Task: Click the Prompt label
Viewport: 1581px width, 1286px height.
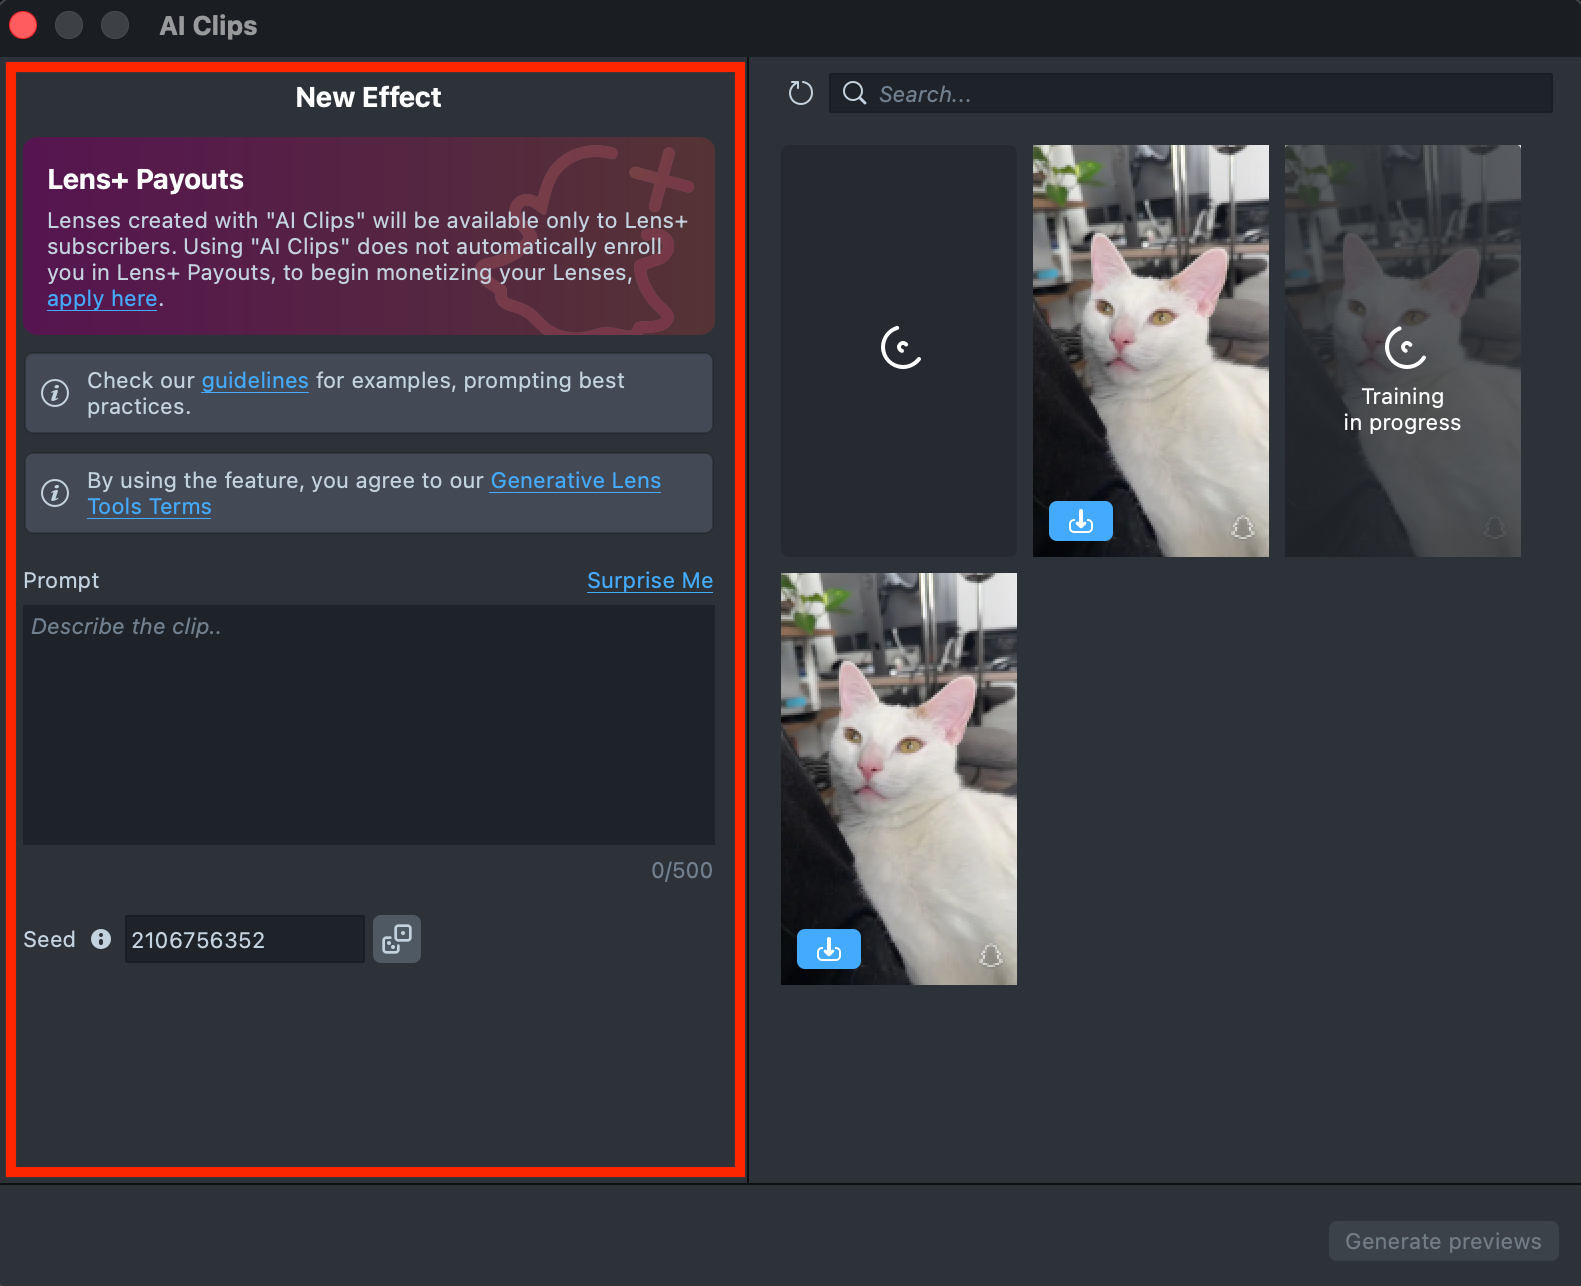Action: 61,581
